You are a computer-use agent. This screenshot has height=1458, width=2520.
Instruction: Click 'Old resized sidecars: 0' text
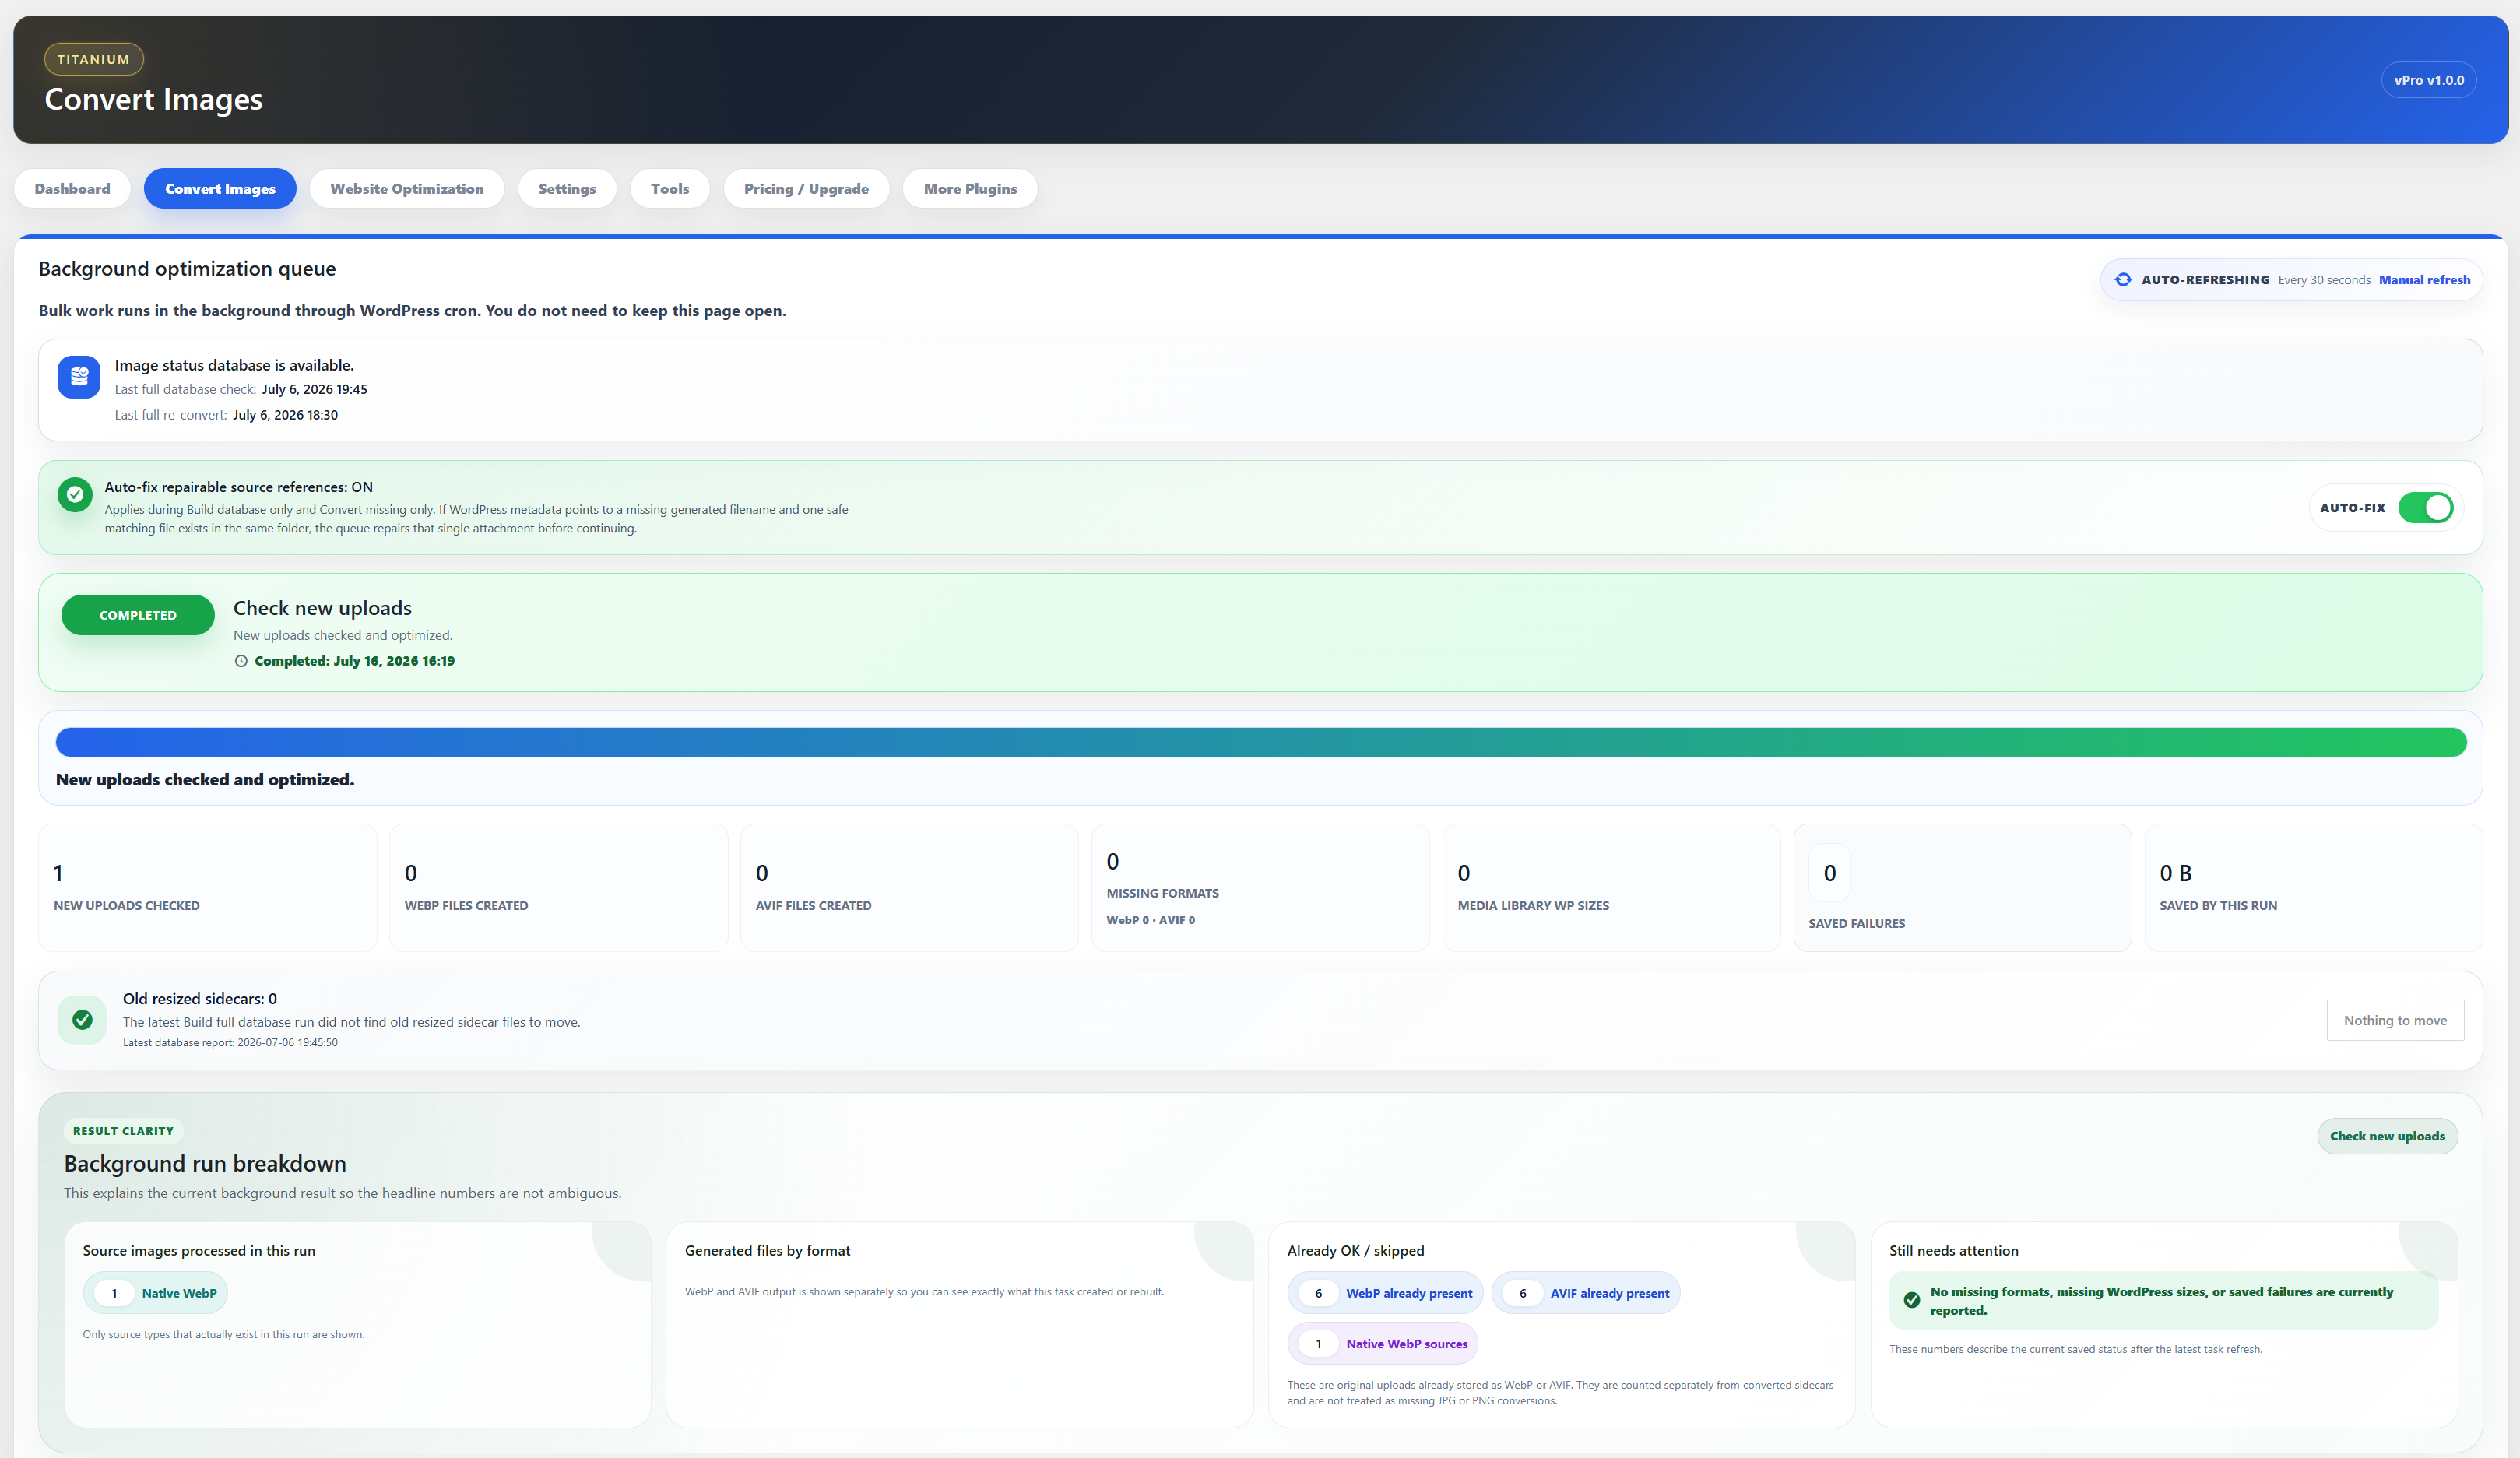[200, 999]
